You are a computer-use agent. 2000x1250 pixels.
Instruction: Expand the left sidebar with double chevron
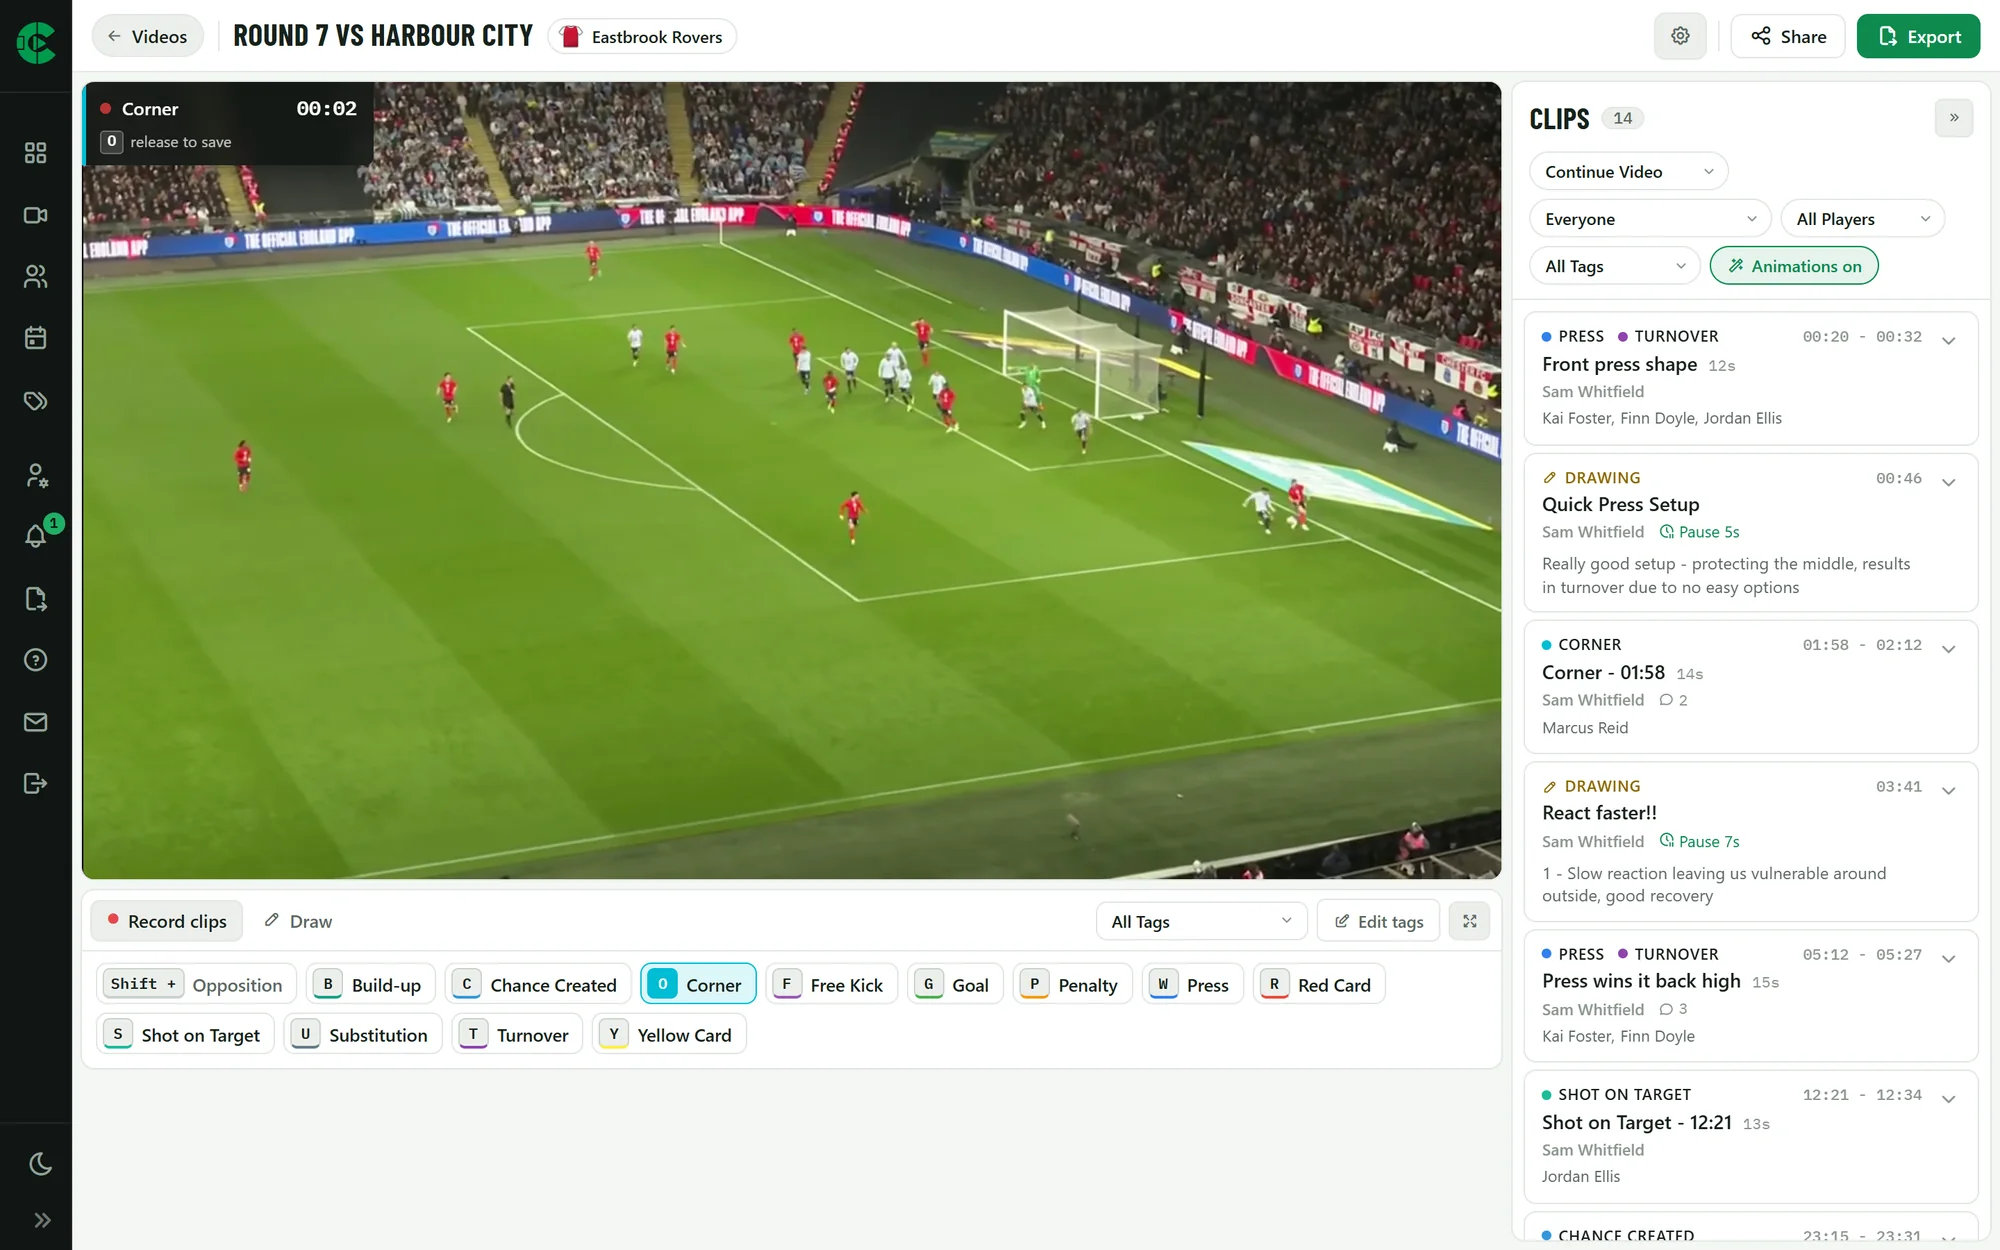pos(42,1220)
